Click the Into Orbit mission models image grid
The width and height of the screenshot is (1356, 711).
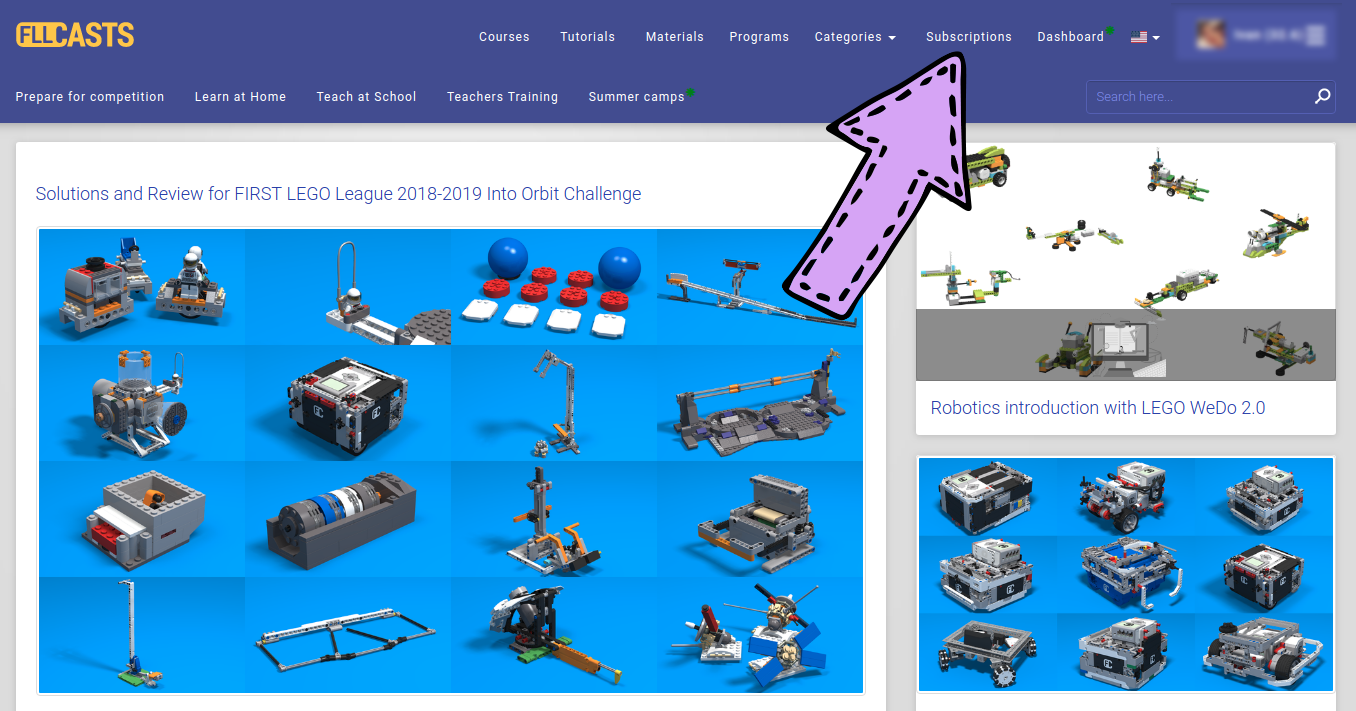(451, 461)
